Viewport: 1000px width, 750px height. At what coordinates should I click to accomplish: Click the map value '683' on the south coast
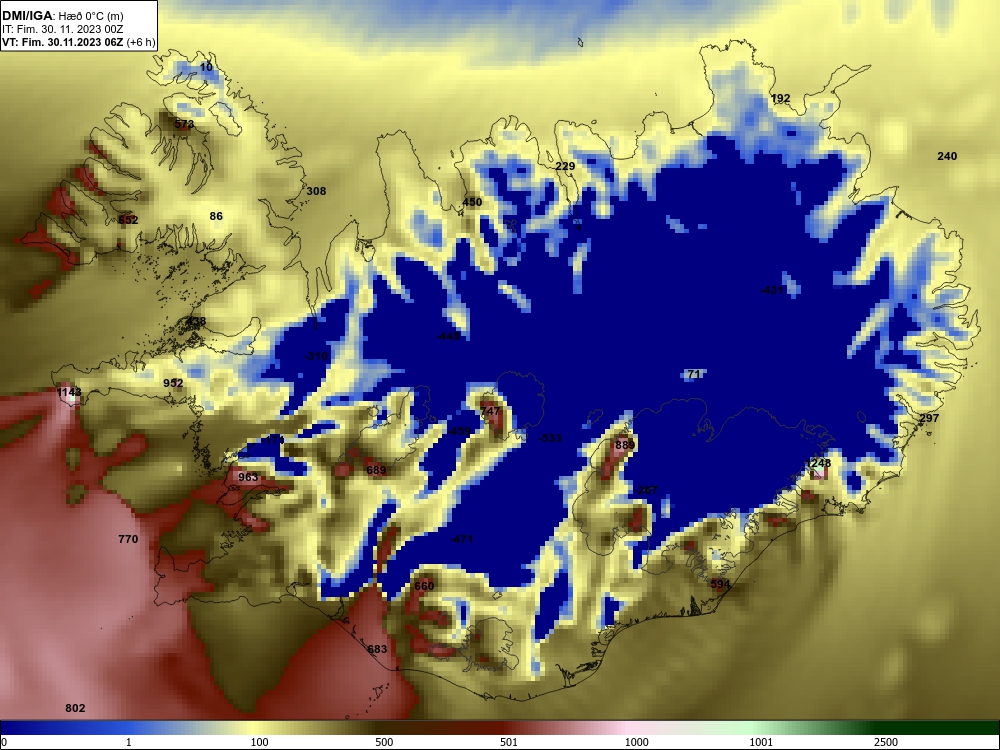pos(377,649)
